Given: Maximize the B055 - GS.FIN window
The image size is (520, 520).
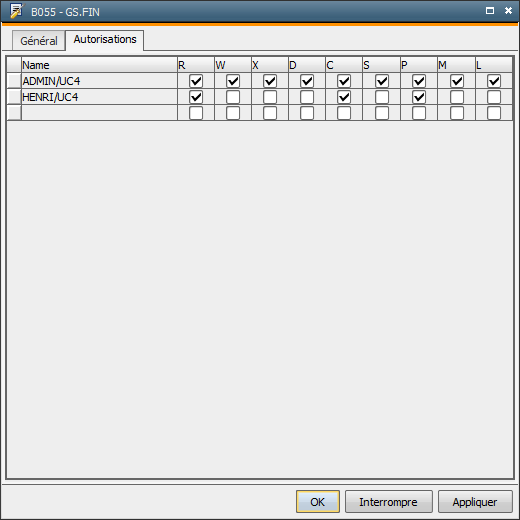Looking at the screenshot, I should coord(490,11).
